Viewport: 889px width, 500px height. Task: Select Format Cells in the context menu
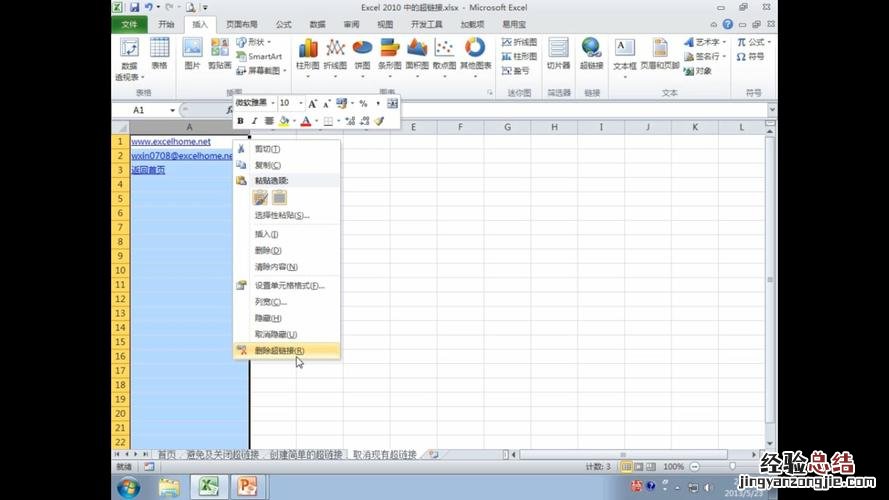click(289, 285)
